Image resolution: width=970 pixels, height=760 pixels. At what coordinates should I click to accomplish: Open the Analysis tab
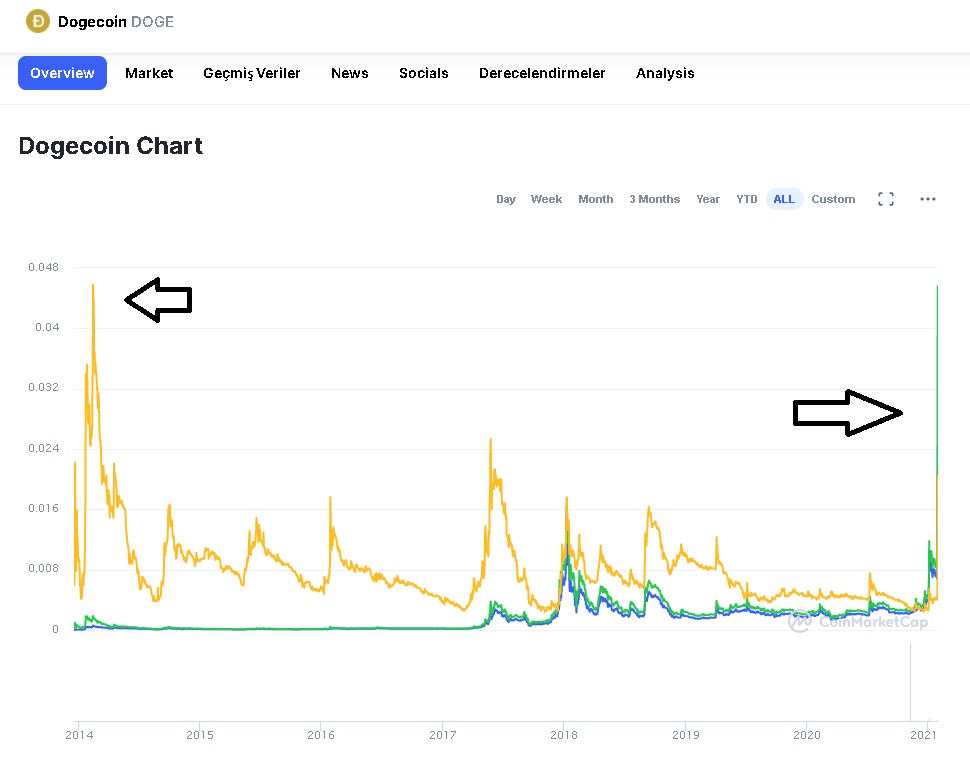pos(665,73)
